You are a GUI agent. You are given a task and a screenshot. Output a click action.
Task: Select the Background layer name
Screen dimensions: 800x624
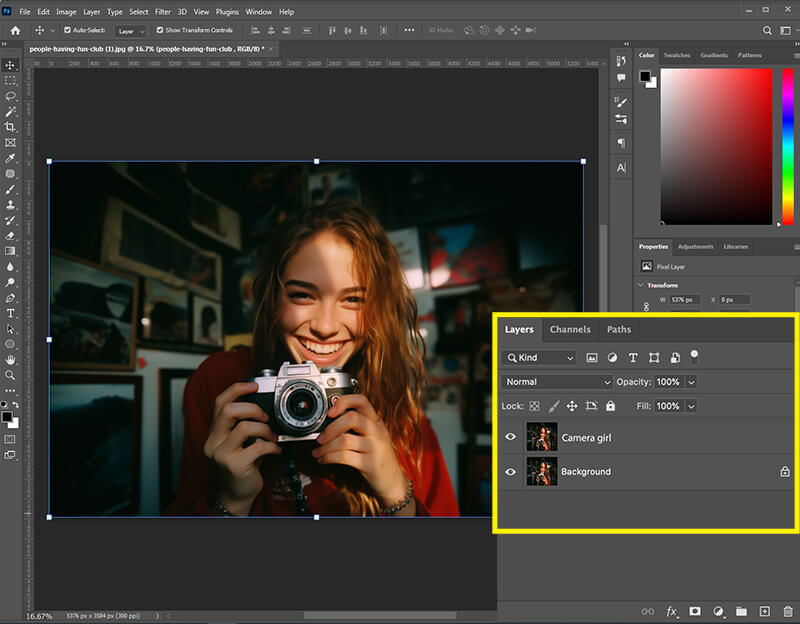[586, 471]
